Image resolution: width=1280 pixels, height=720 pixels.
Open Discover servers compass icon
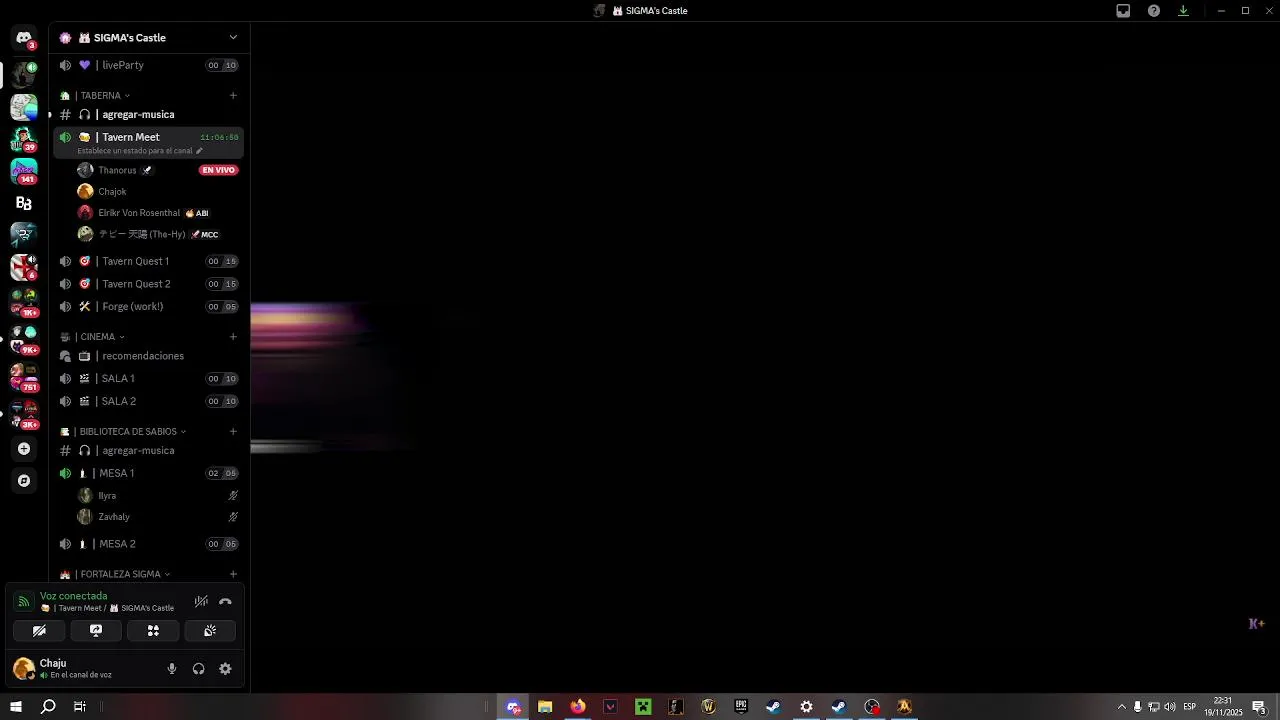pyautogui.click(x=24, y=481)
